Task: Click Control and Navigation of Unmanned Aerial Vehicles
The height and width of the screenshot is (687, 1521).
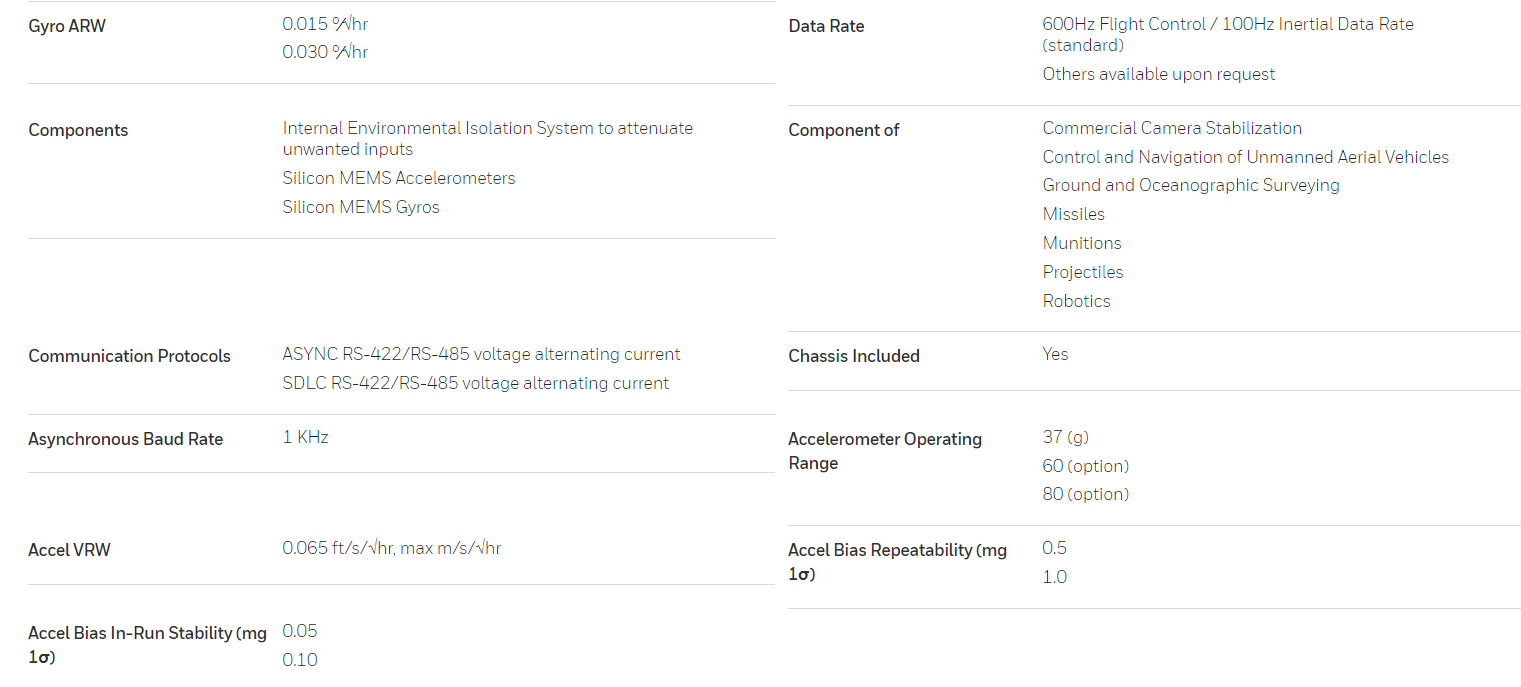Action: coord(1245,157)
